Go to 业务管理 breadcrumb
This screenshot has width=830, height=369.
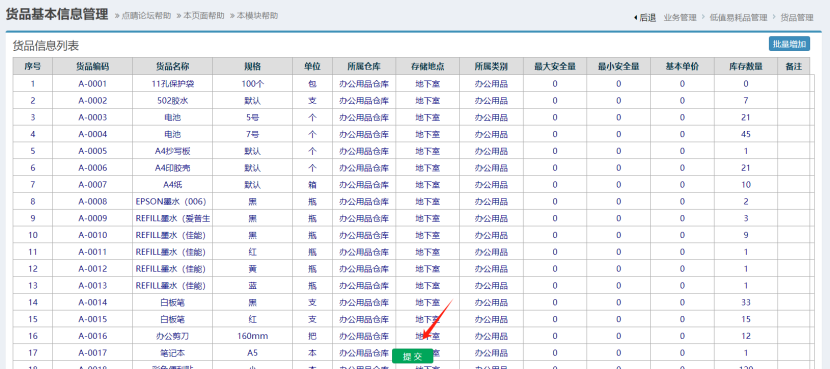coord(680,17)
